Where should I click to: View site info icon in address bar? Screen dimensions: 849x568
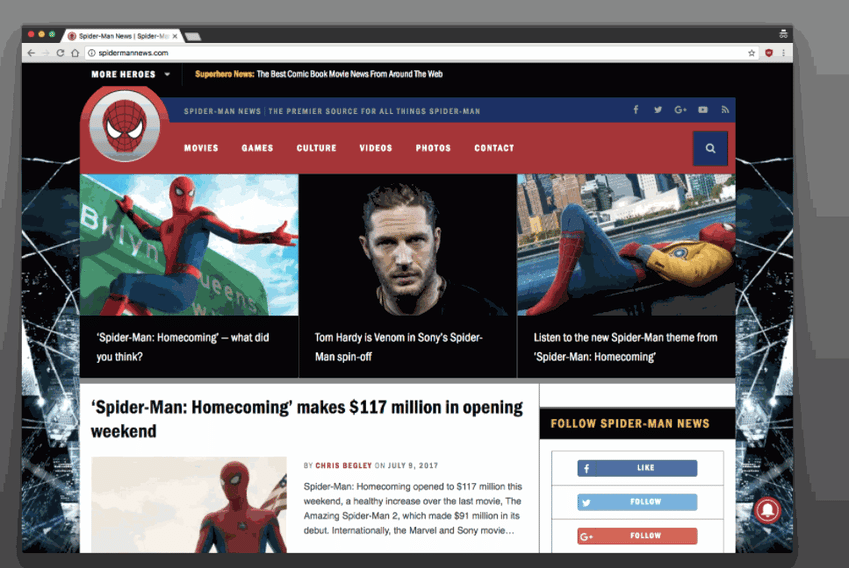(x=92, y=53)
